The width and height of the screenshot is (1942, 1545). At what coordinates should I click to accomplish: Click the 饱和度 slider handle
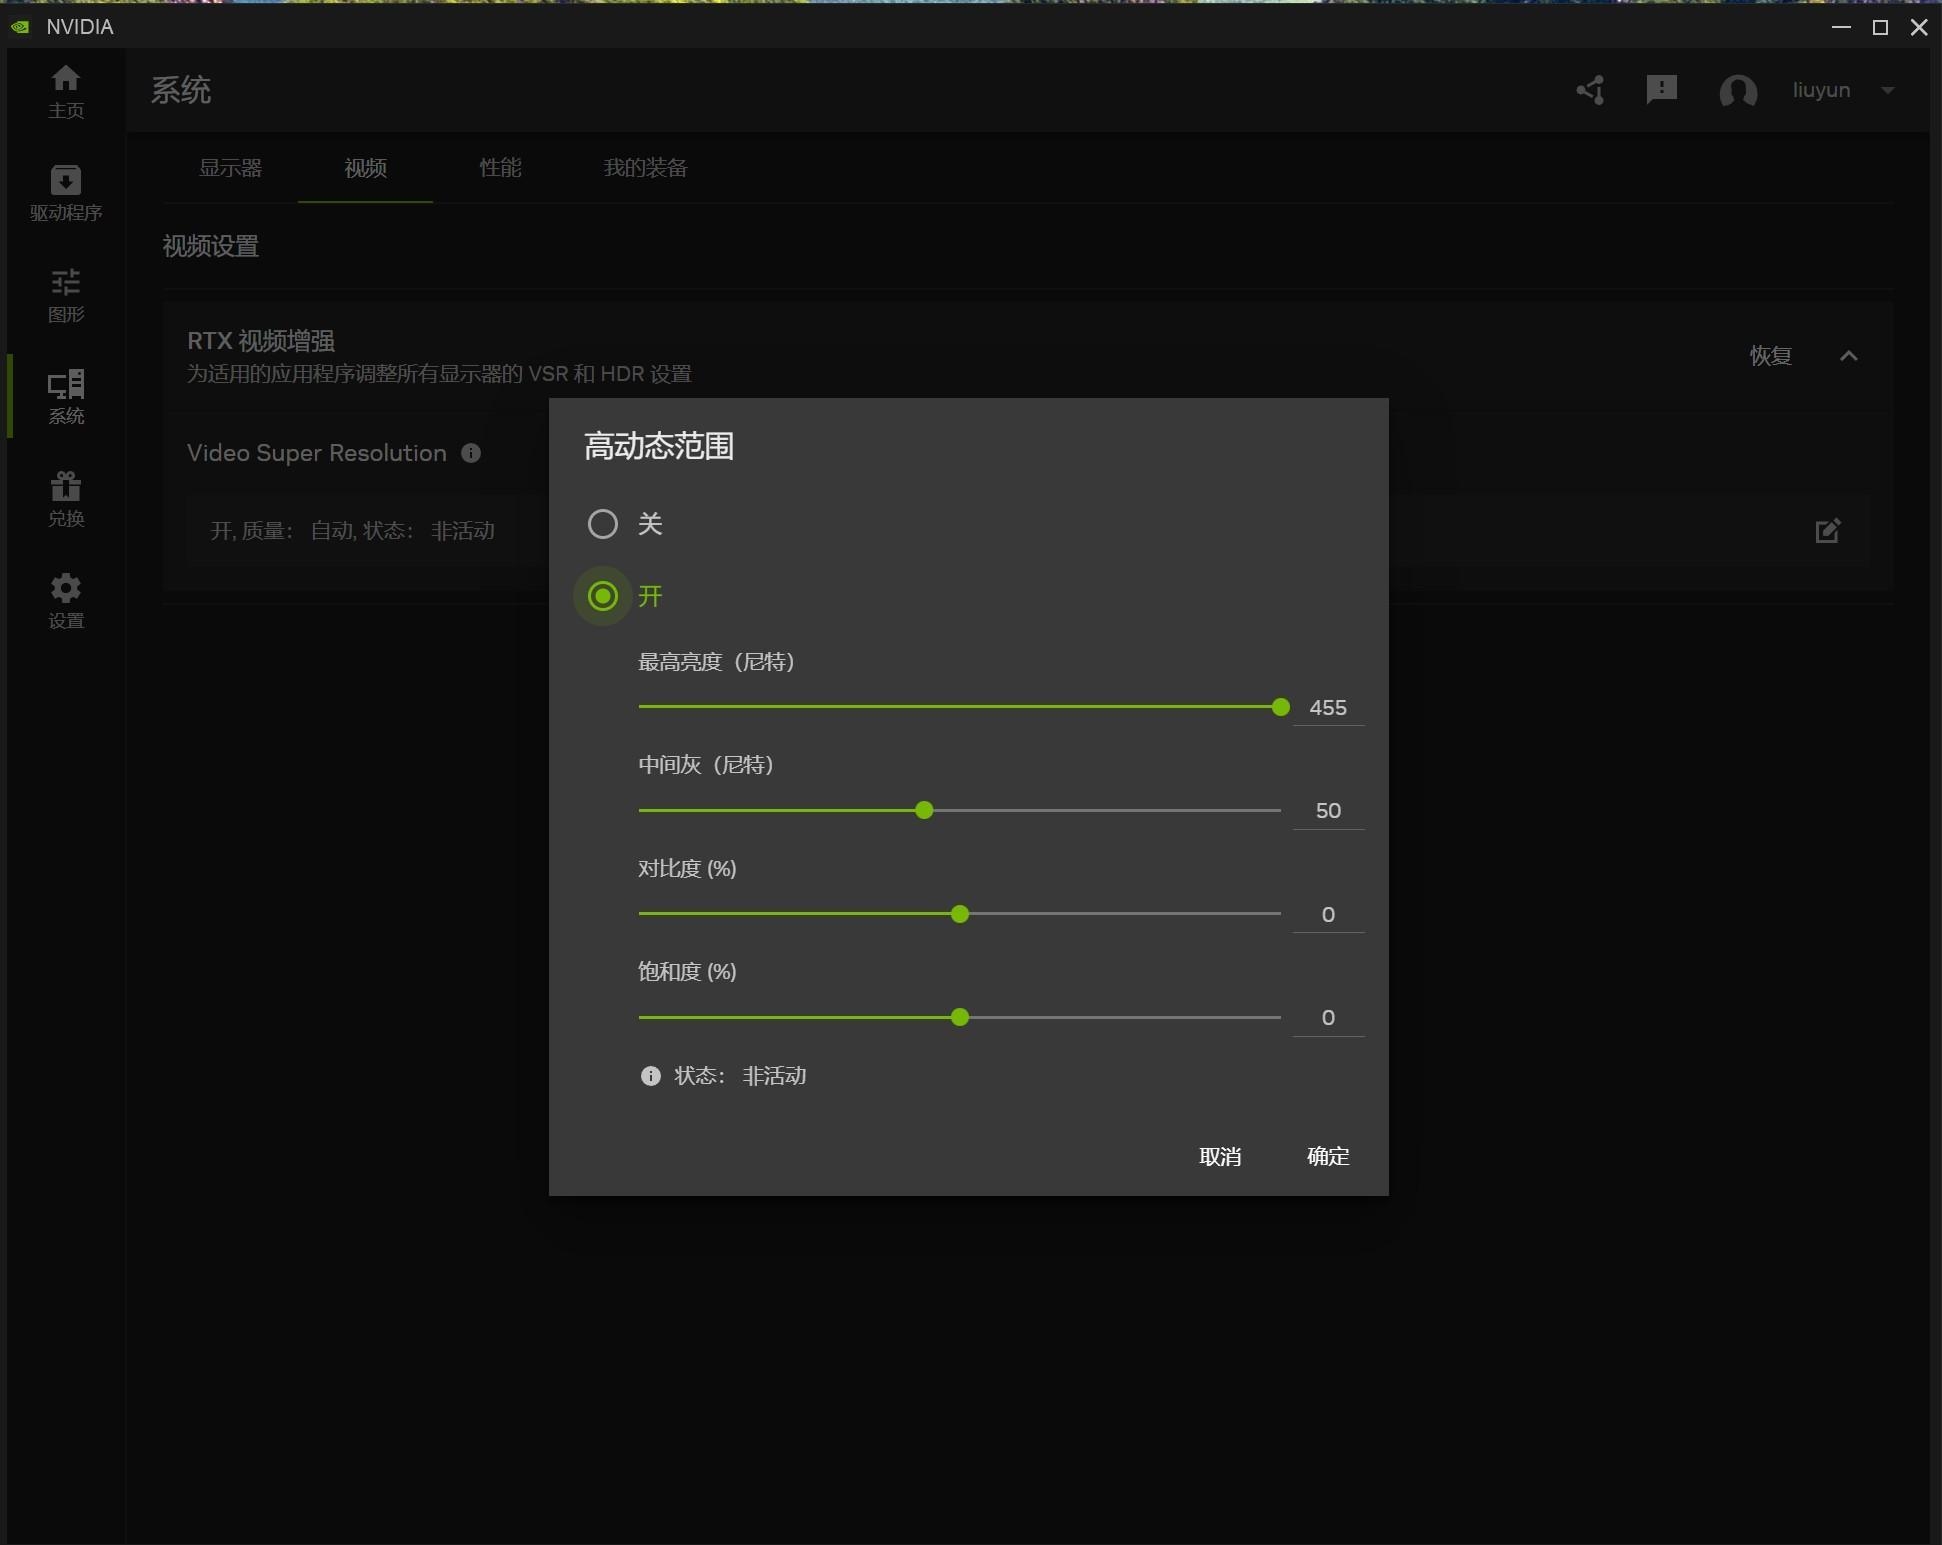(960, 1017)
